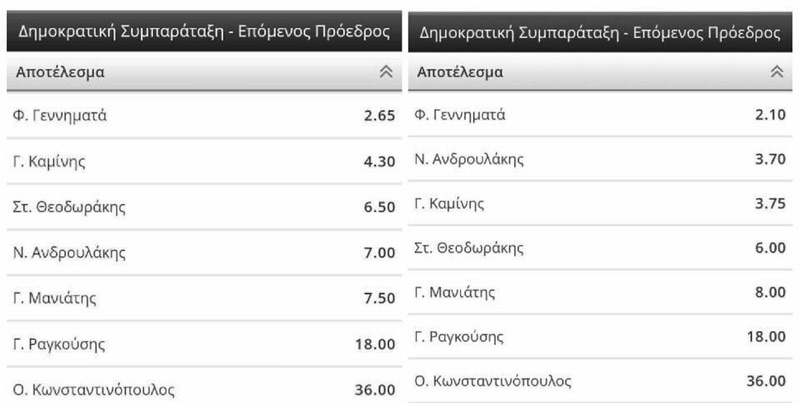Pick Ν. Ανδρουλάκης at 3.70
The image size is (800, 403).
coord(769,159)
